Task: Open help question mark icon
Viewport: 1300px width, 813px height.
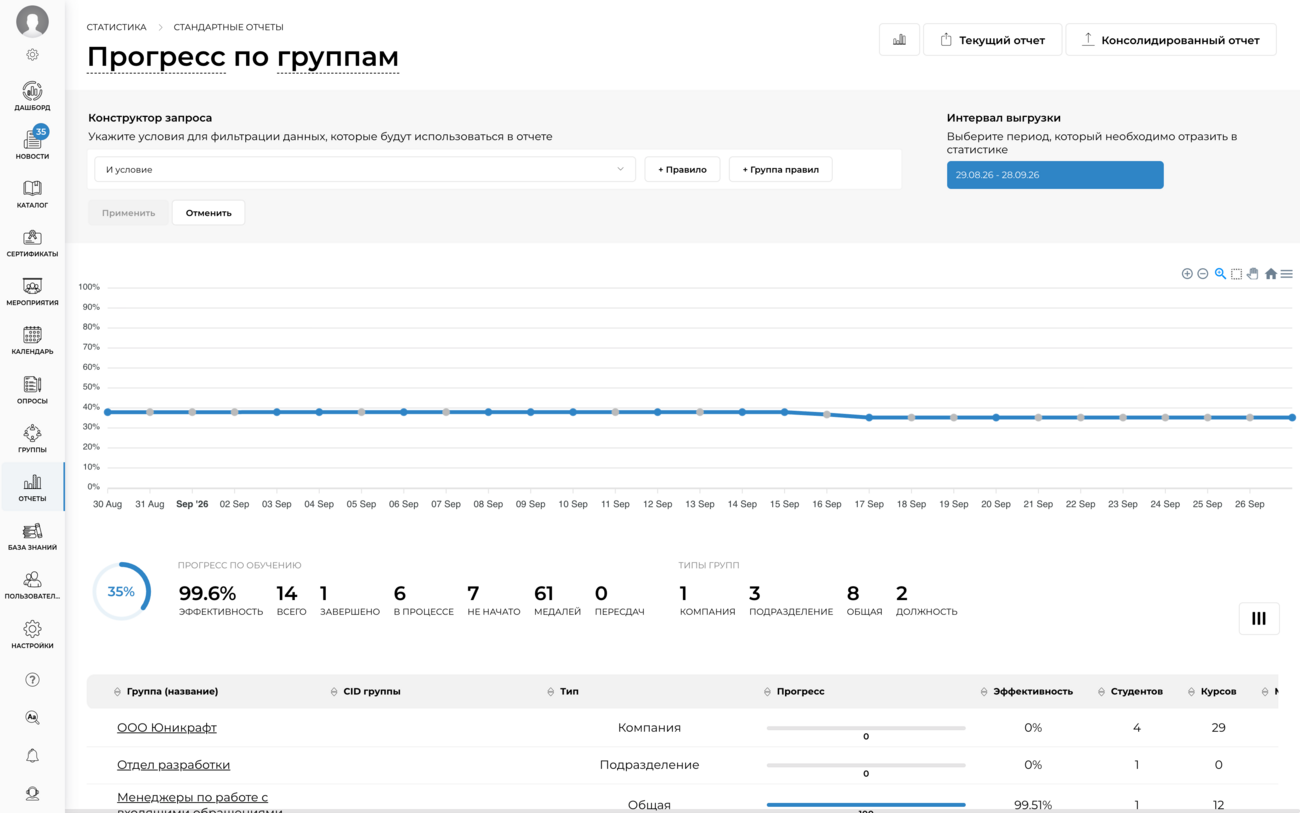Action: tap(32, 680)
